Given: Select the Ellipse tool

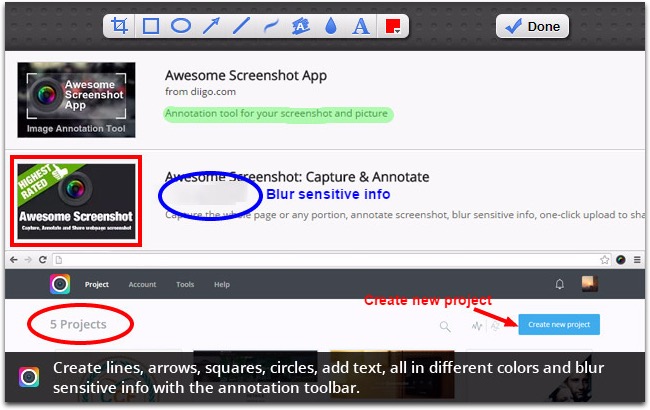Looking at the screenshot, I should [181, 26].
